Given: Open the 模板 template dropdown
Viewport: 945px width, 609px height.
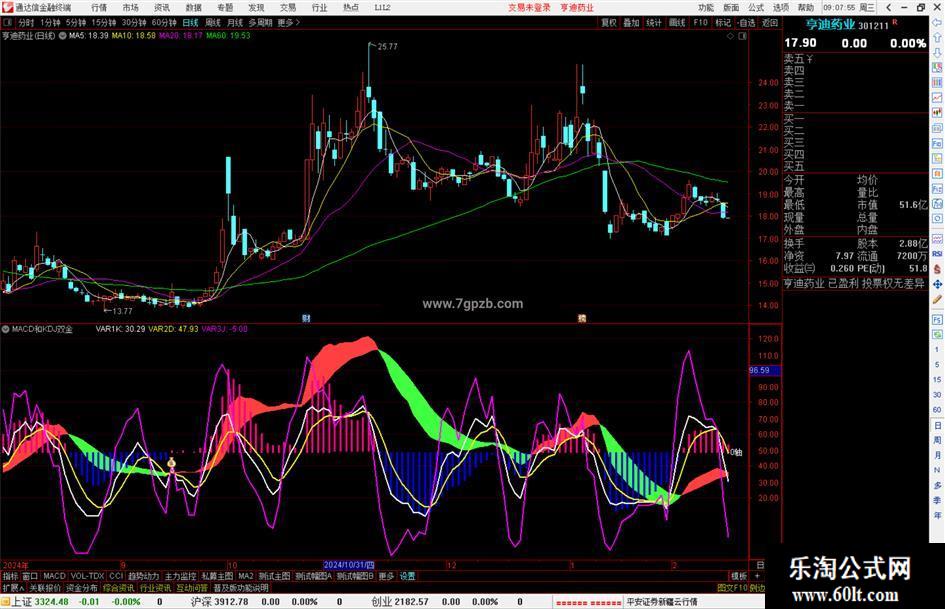Looking at the screenshot, I should pyautogui.click(x=739, y=576).
